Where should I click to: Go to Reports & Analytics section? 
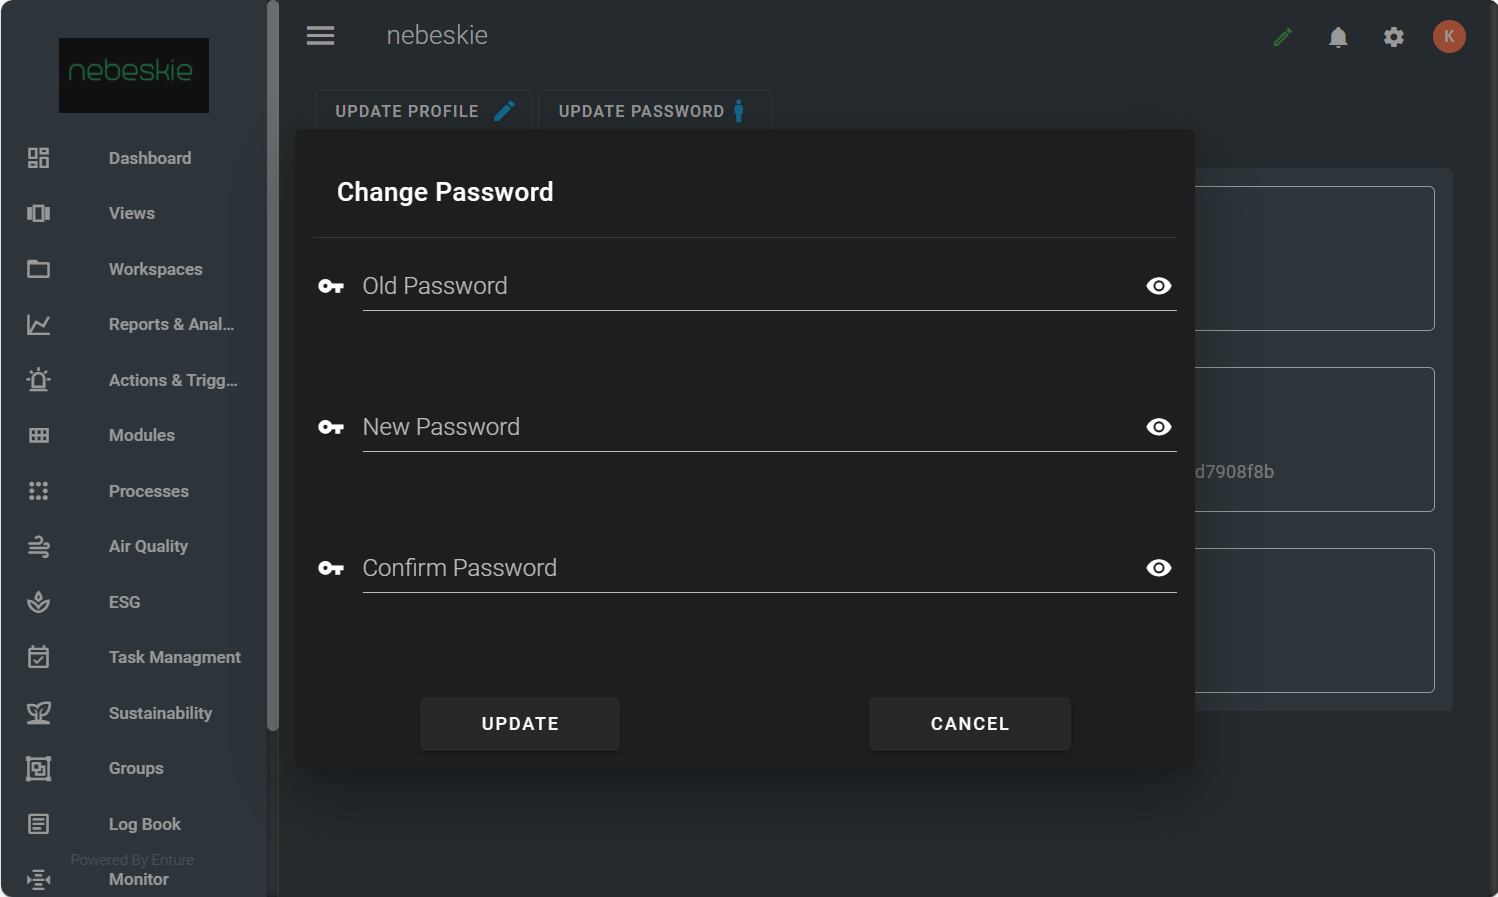171,324
